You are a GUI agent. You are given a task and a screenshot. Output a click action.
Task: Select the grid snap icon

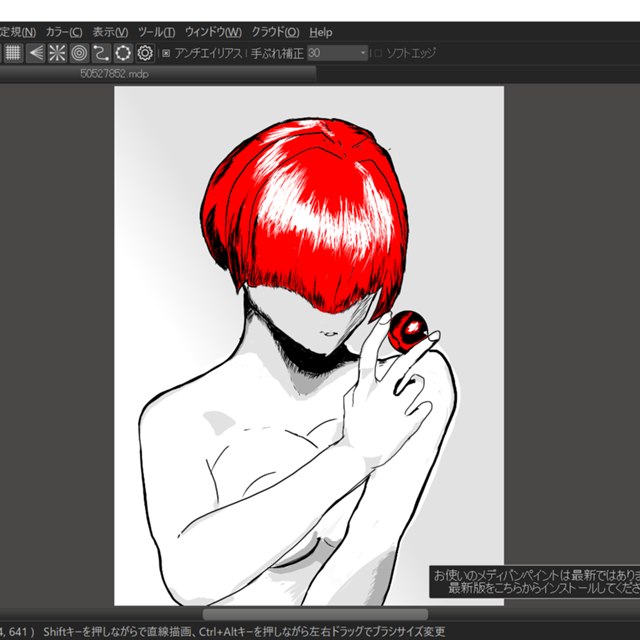click(x=14, y=53)
